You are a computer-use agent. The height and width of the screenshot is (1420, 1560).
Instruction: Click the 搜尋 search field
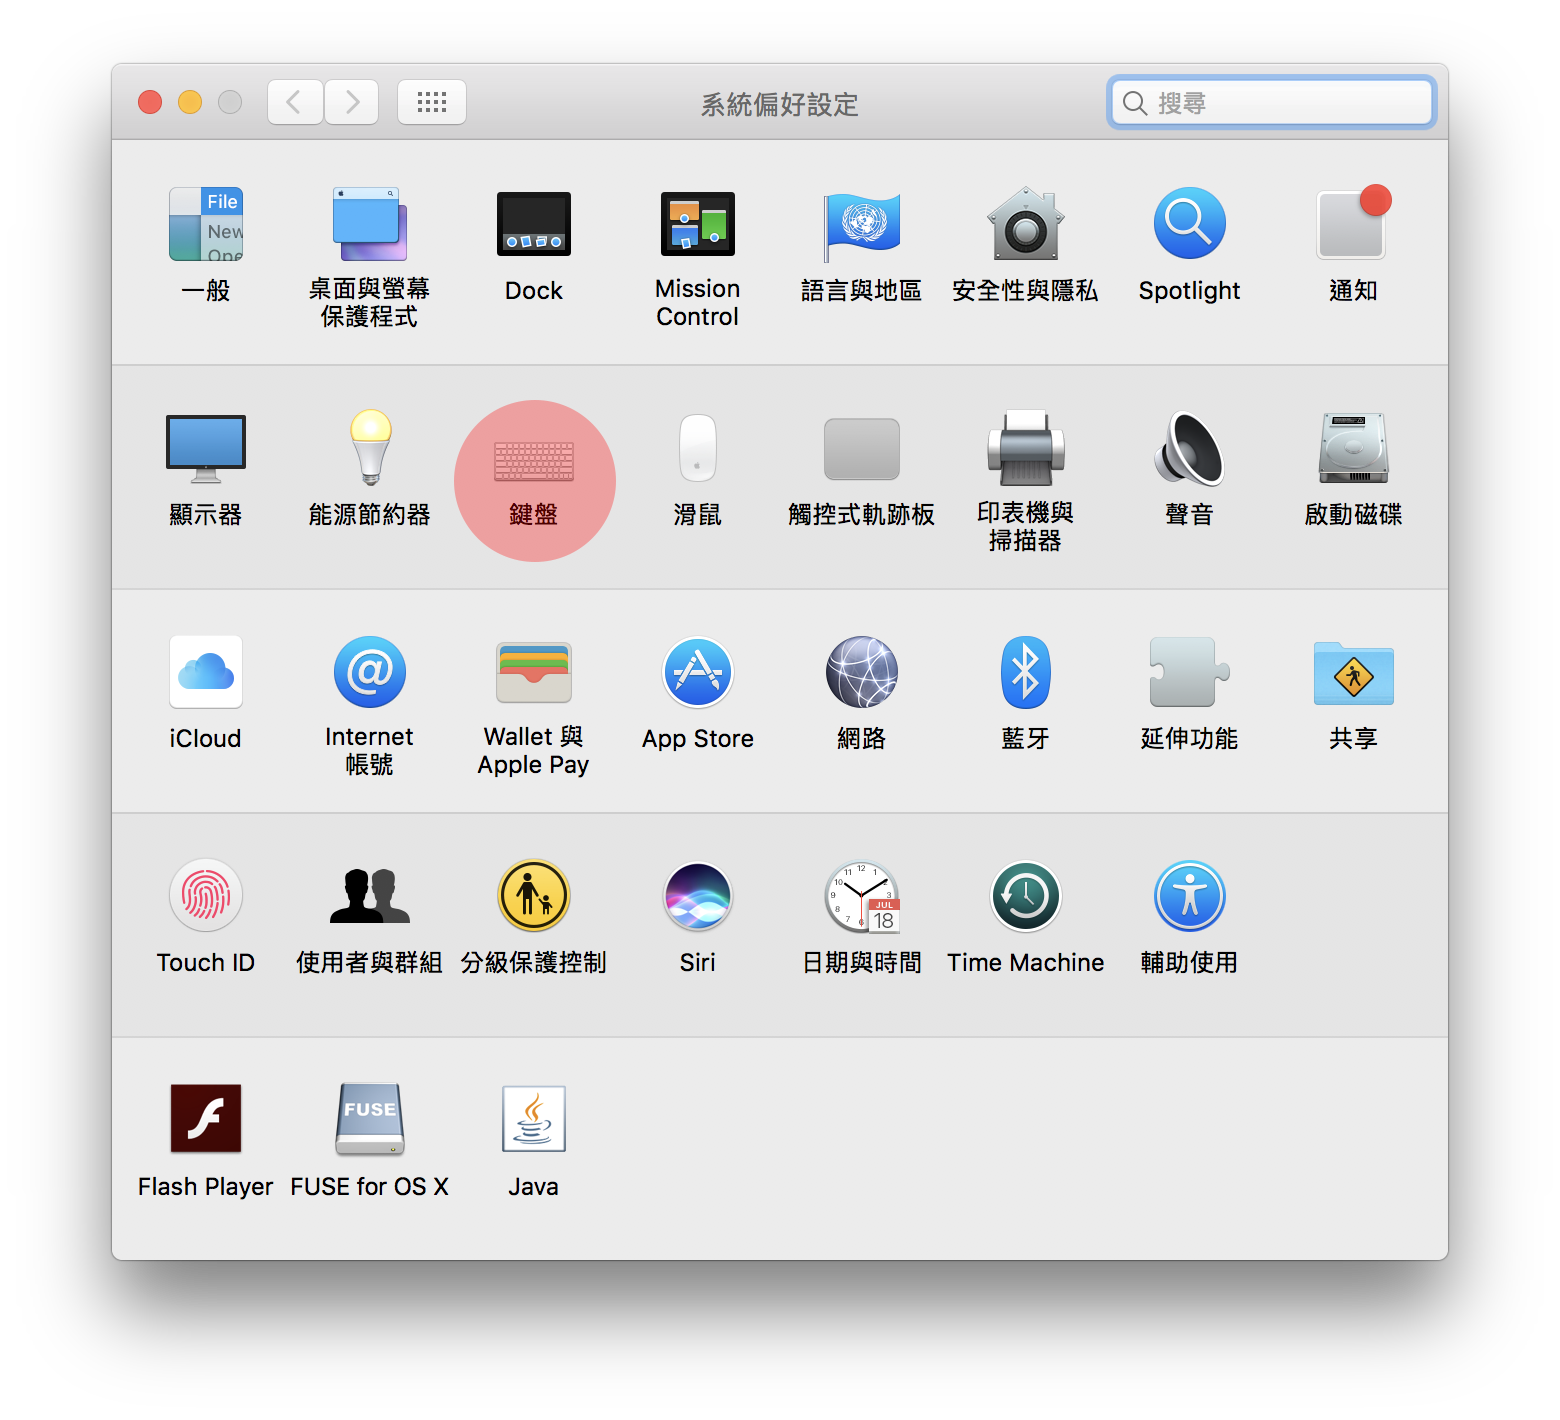point(1272,103)
